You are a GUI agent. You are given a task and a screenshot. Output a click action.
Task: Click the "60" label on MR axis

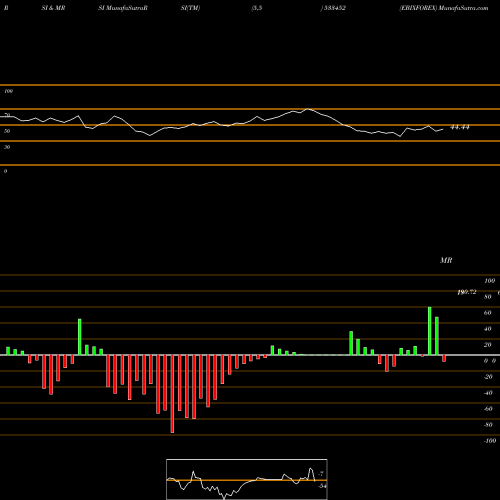488,313
